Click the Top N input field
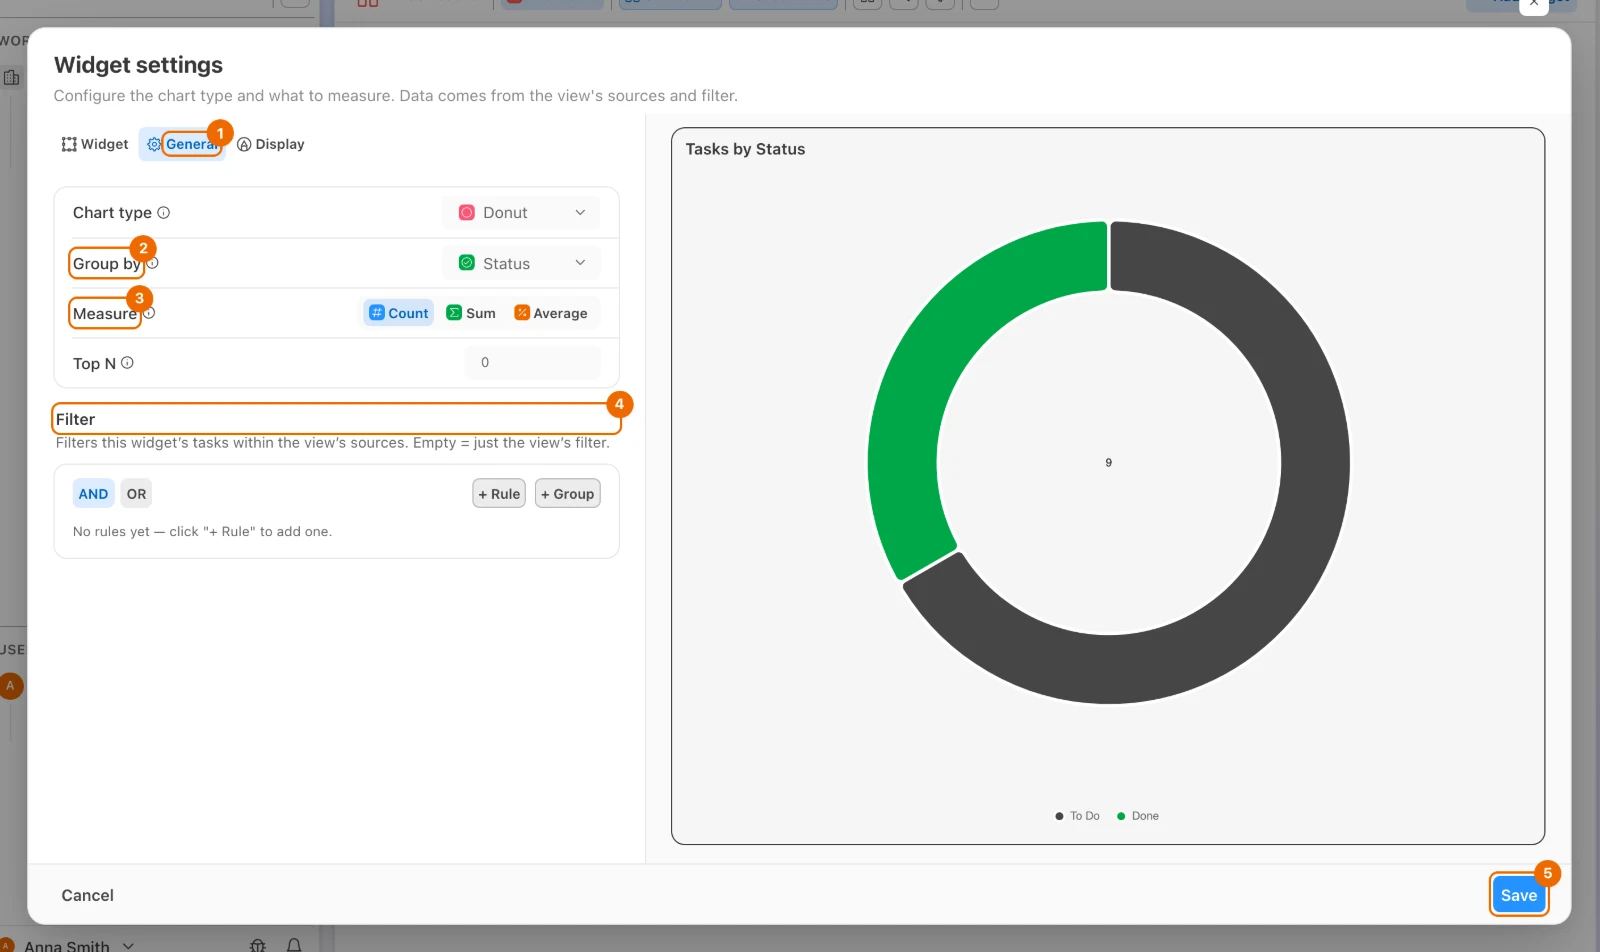This screenshot has height=952, width=1600. (x=533, y=363)
